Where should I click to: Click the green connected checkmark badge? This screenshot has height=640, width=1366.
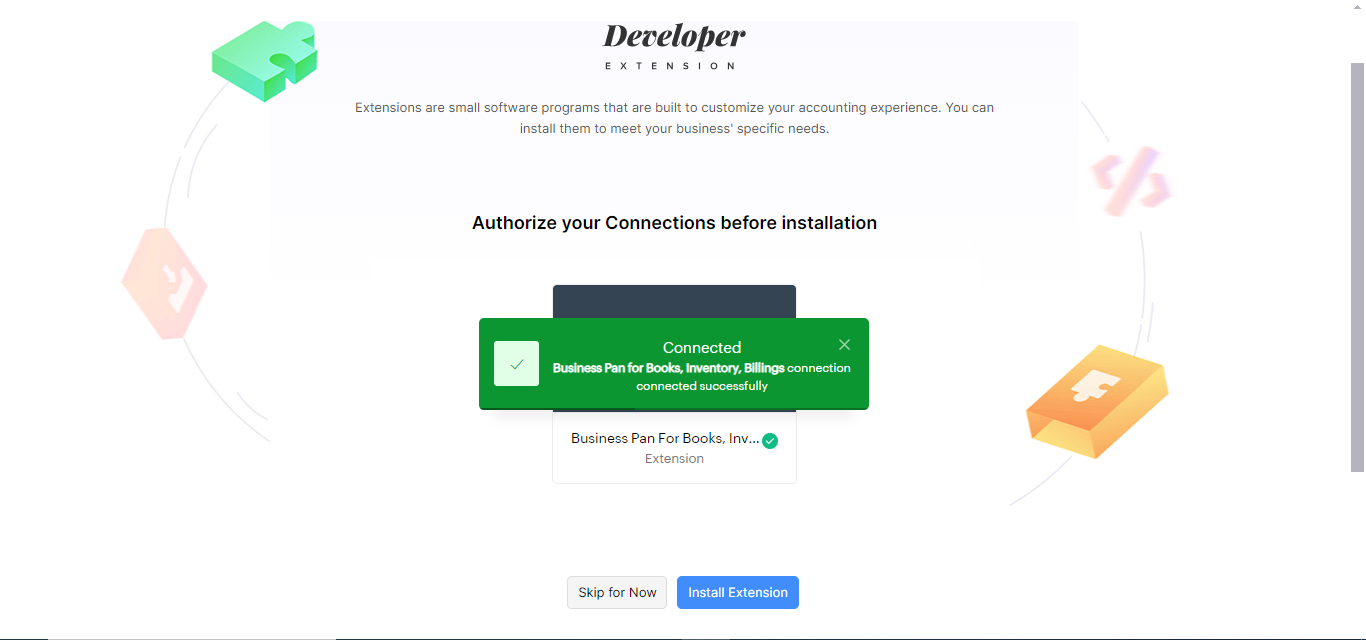pos(770,441)
